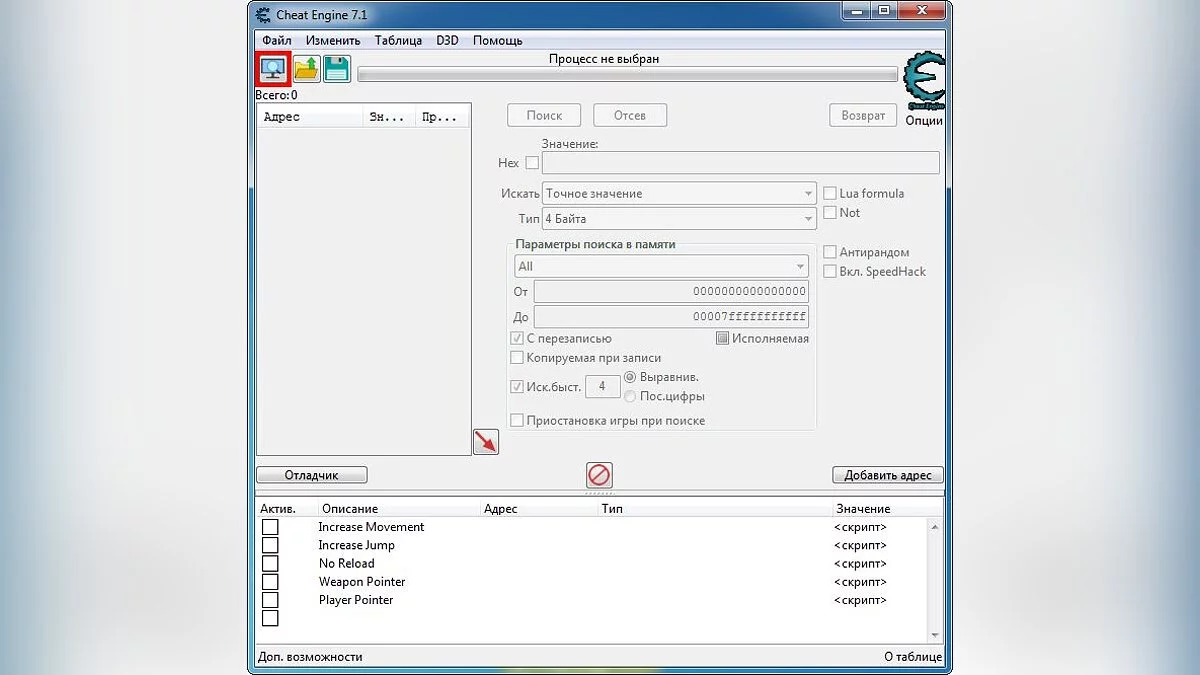
Task: Click the save table floppy icon
Action: point(337,69)
